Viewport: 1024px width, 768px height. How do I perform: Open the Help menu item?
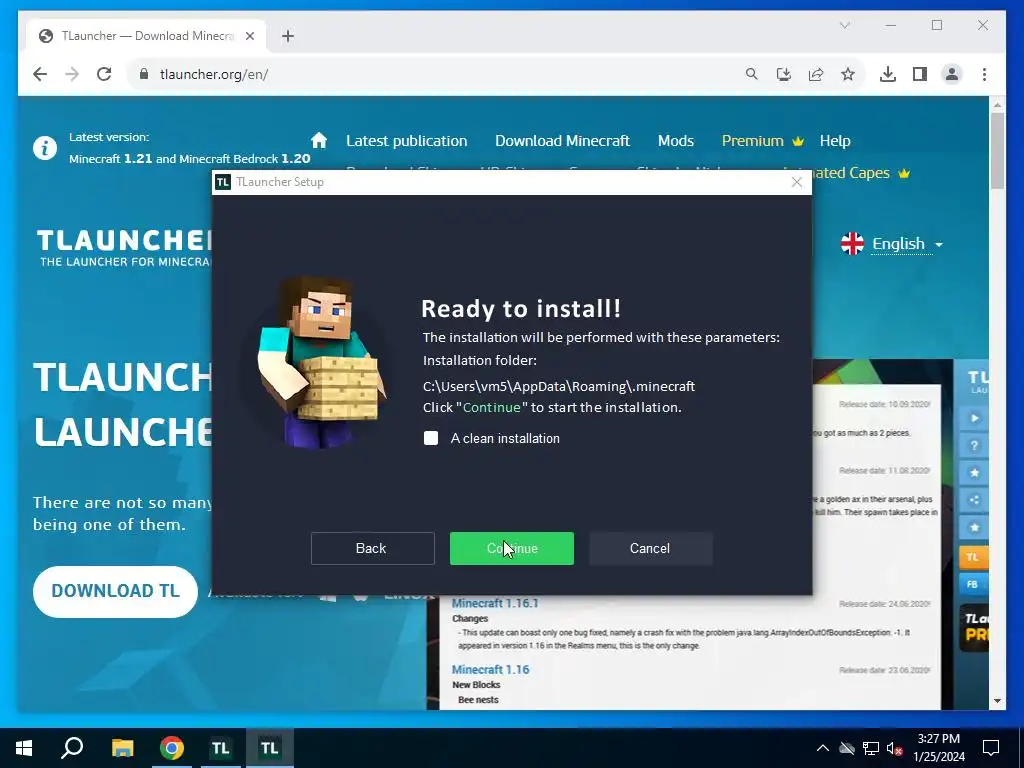(835, 141)
